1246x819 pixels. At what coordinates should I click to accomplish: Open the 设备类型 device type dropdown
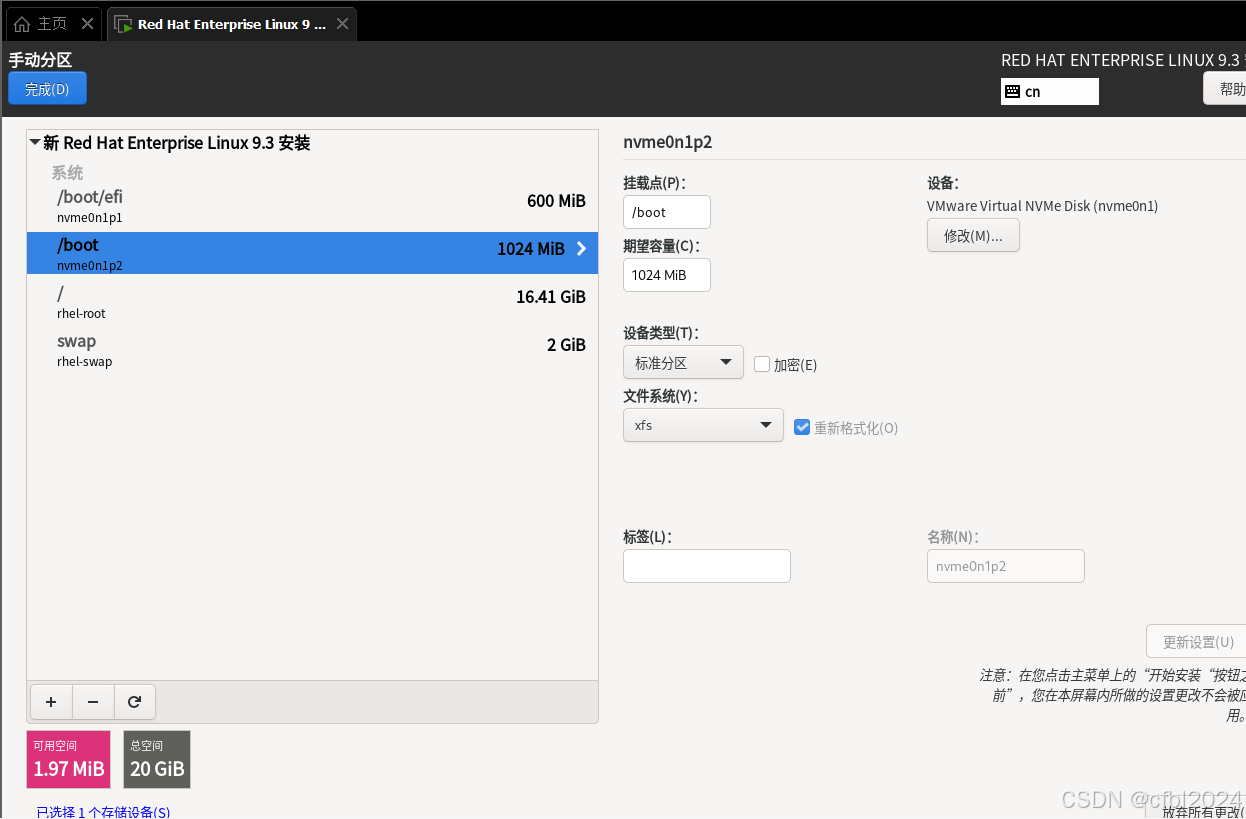click(683, 363)
